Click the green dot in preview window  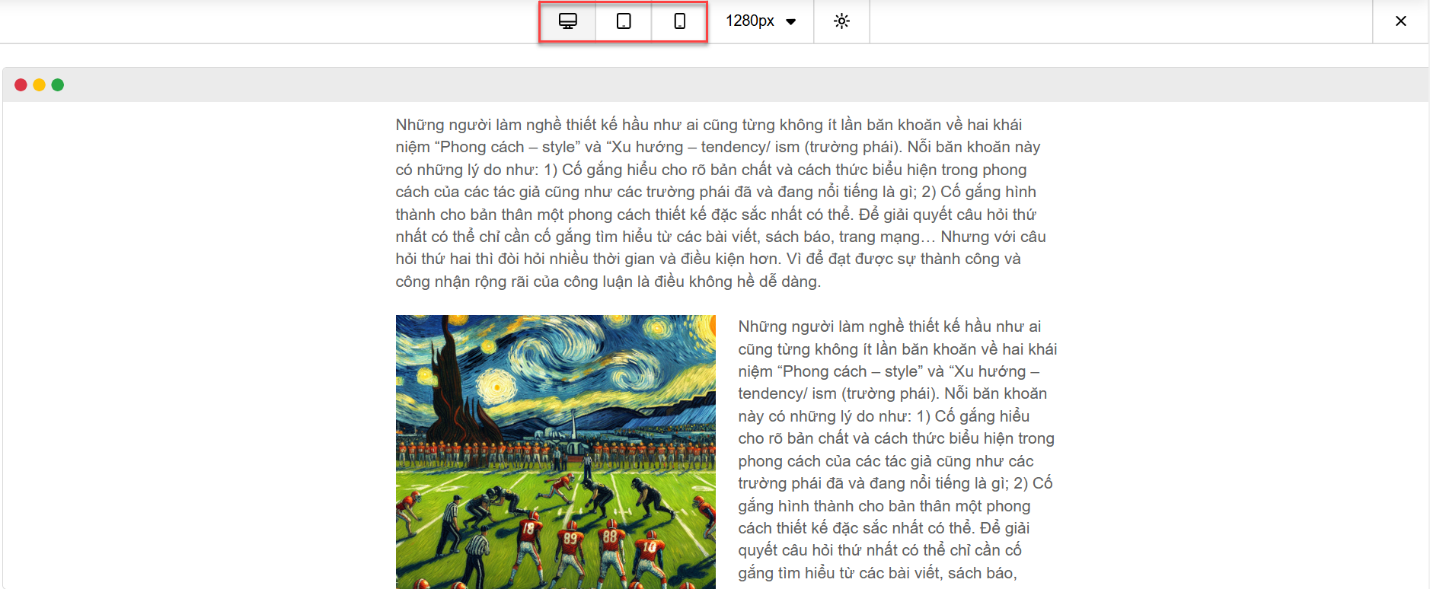58,85
